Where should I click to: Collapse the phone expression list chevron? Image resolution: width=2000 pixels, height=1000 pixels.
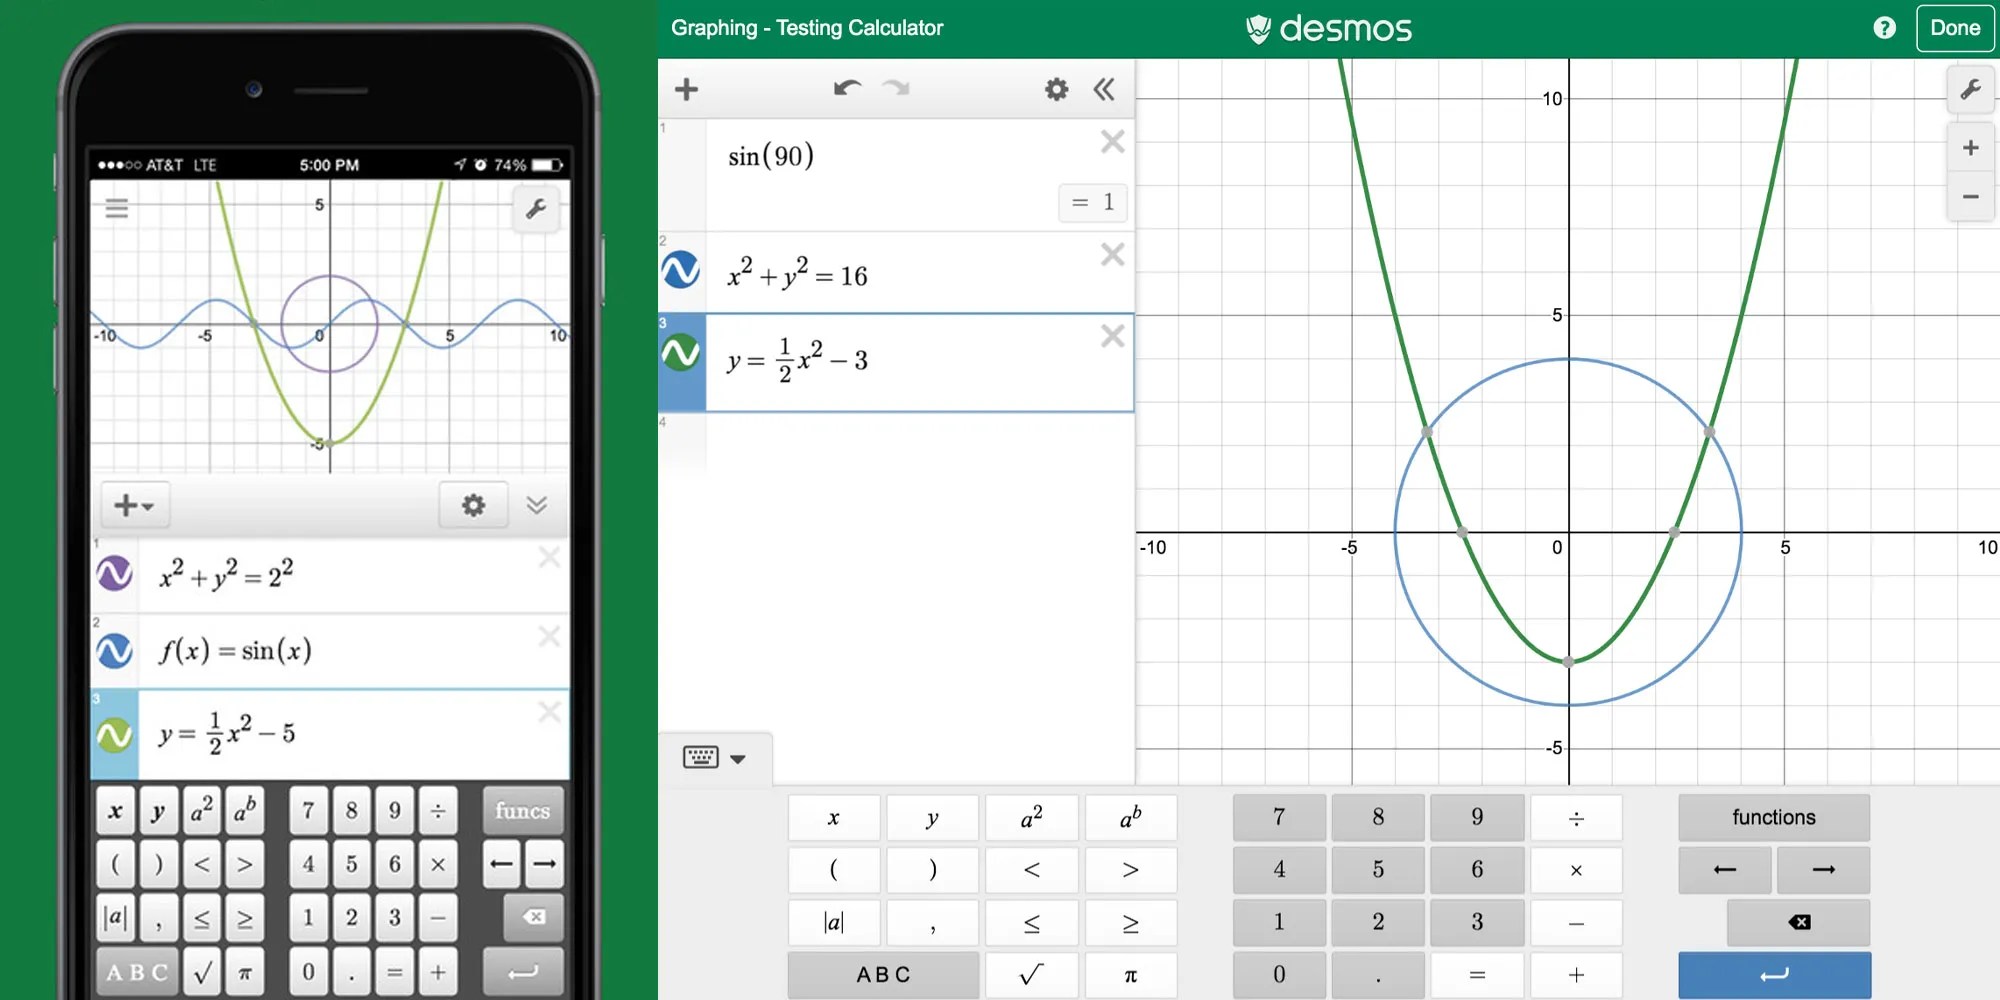[x=537, y=505]
